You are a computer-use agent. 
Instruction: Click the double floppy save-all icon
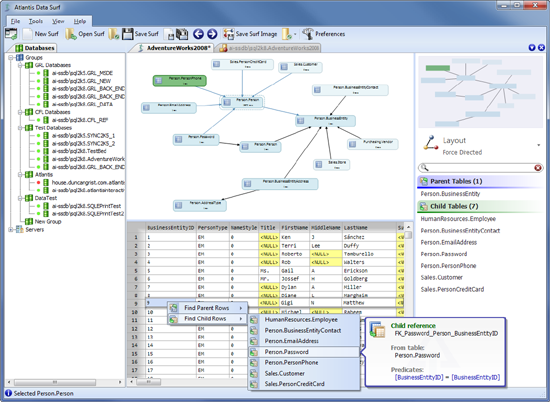pos(182,34)
